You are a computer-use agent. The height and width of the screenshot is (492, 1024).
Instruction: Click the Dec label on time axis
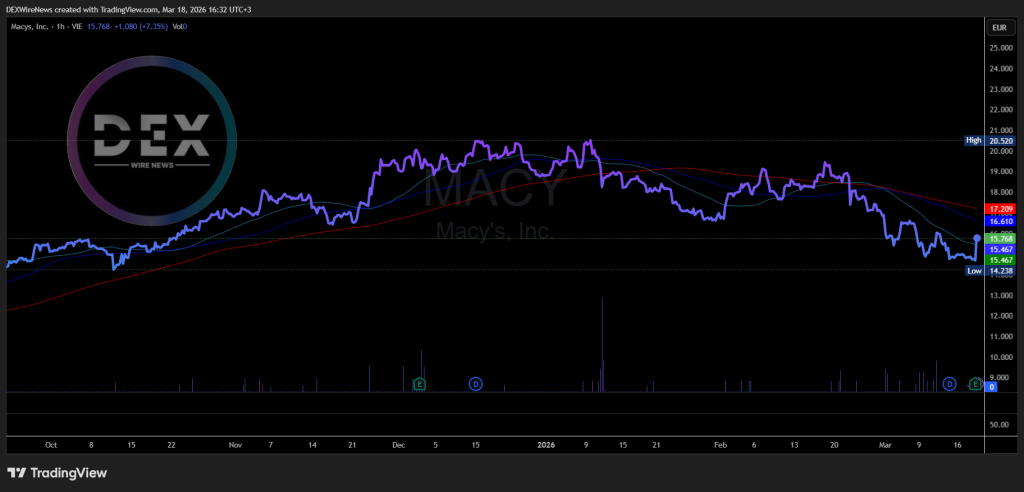tap(399, 445)
